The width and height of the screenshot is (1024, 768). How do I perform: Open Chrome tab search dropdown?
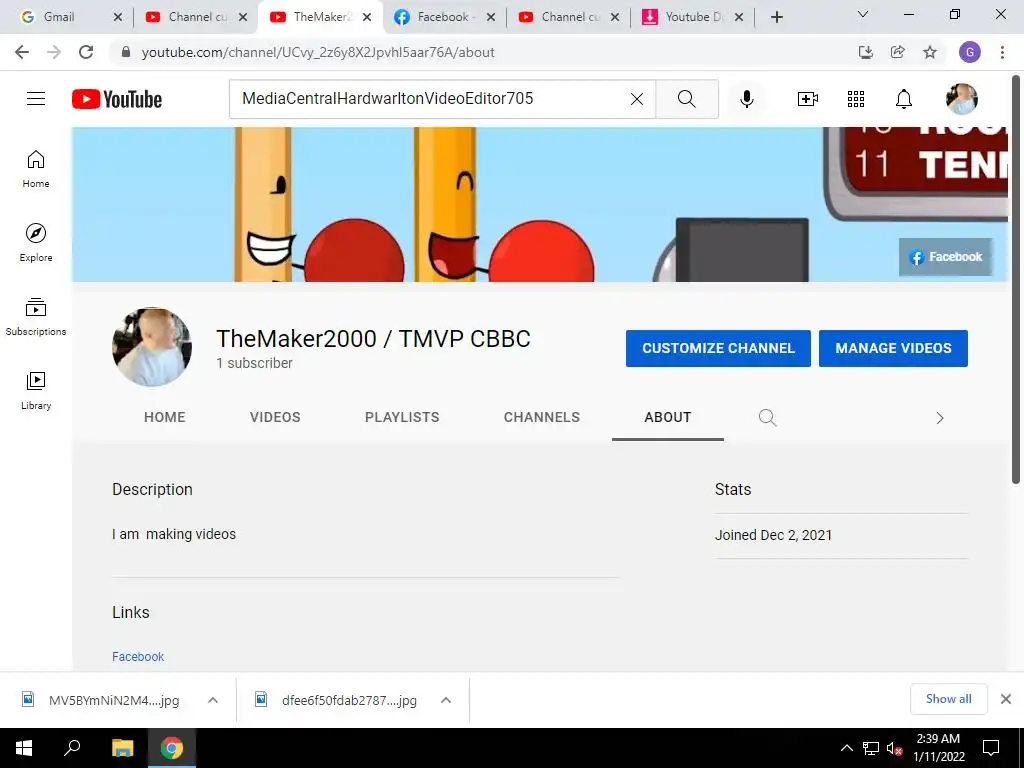pos(863,14)
